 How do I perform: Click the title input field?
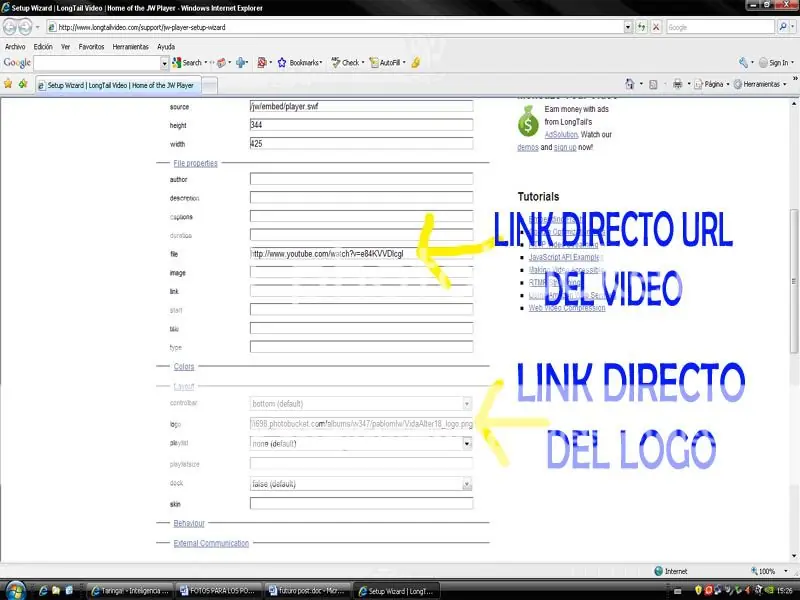click(361, 328)
